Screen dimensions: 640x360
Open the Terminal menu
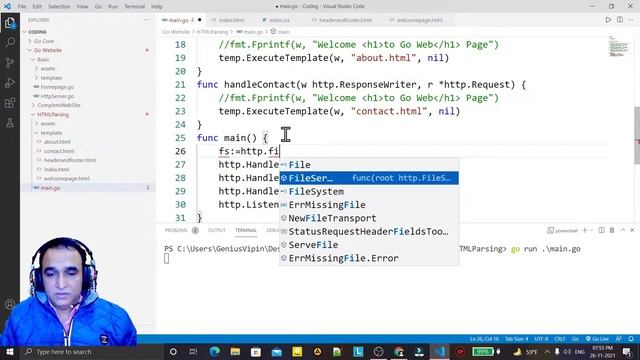coord(134,6)
